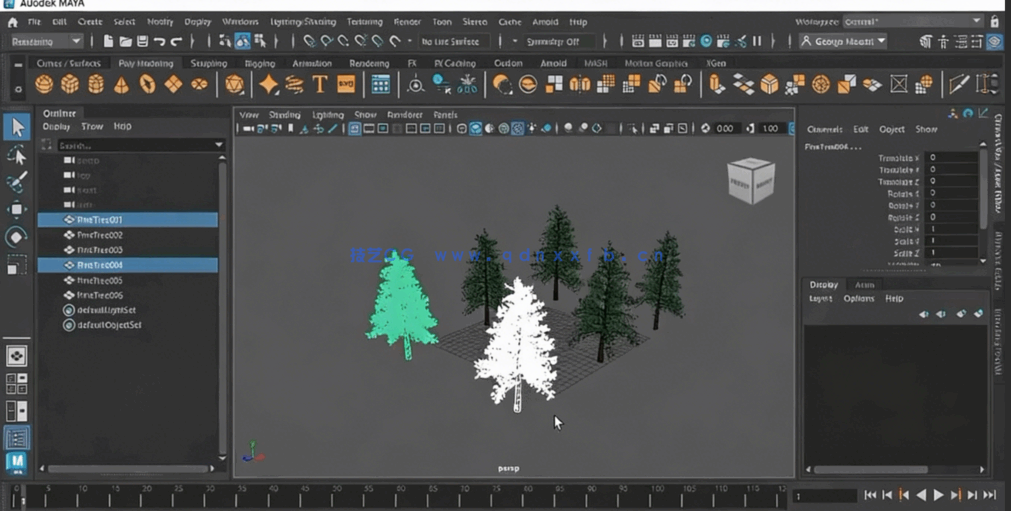The width and height of the screenshot is (1011, 511).
Task: Switch to the Sculpting shelf tab
Action: tap(209, 63)
